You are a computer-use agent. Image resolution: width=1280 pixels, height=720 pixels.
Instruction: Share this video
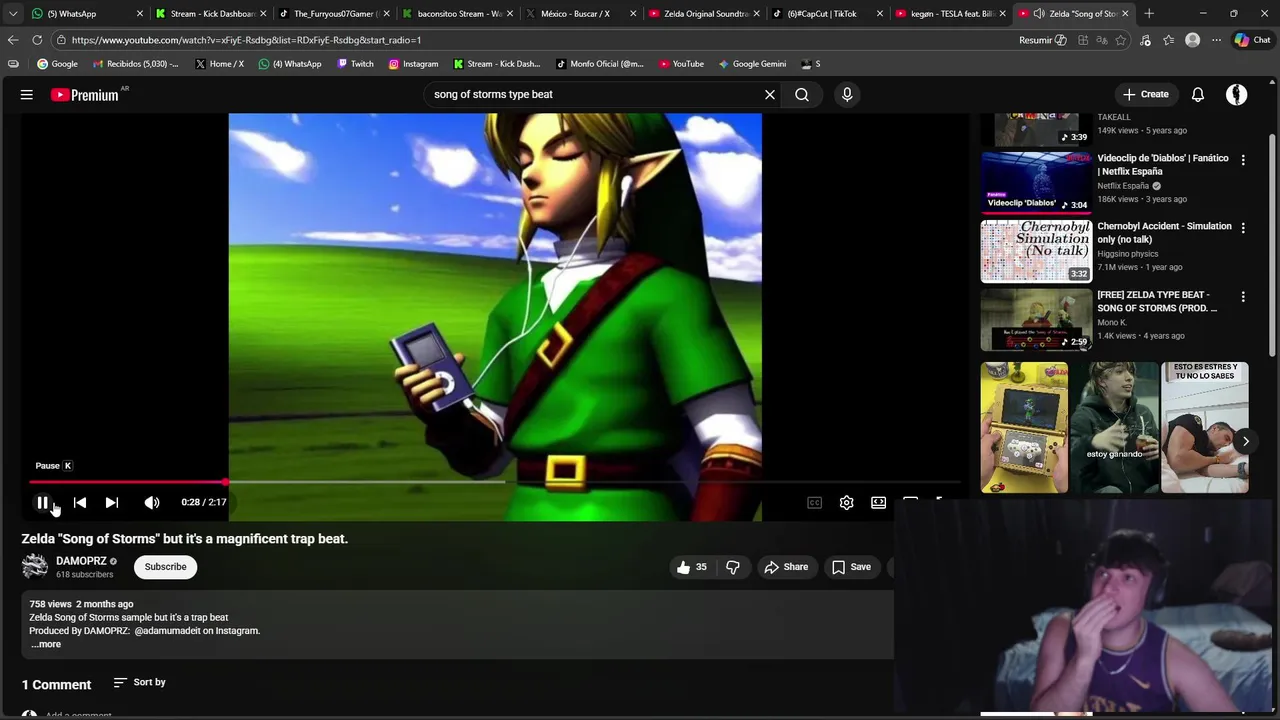coord(786,567)
